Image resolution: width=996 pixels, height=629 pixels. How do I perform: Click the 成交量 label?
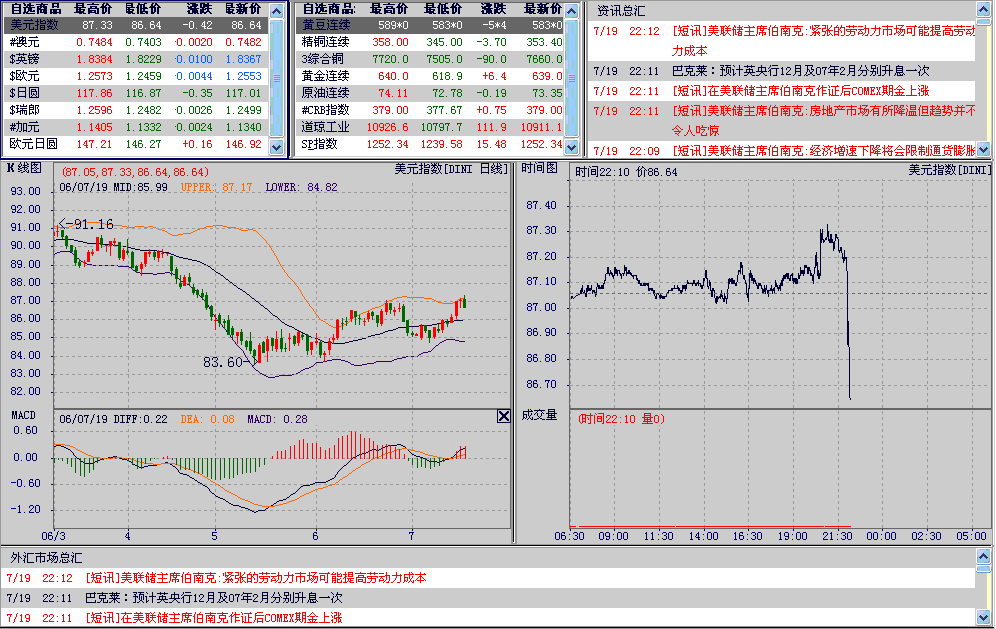(x=539, y=415)
